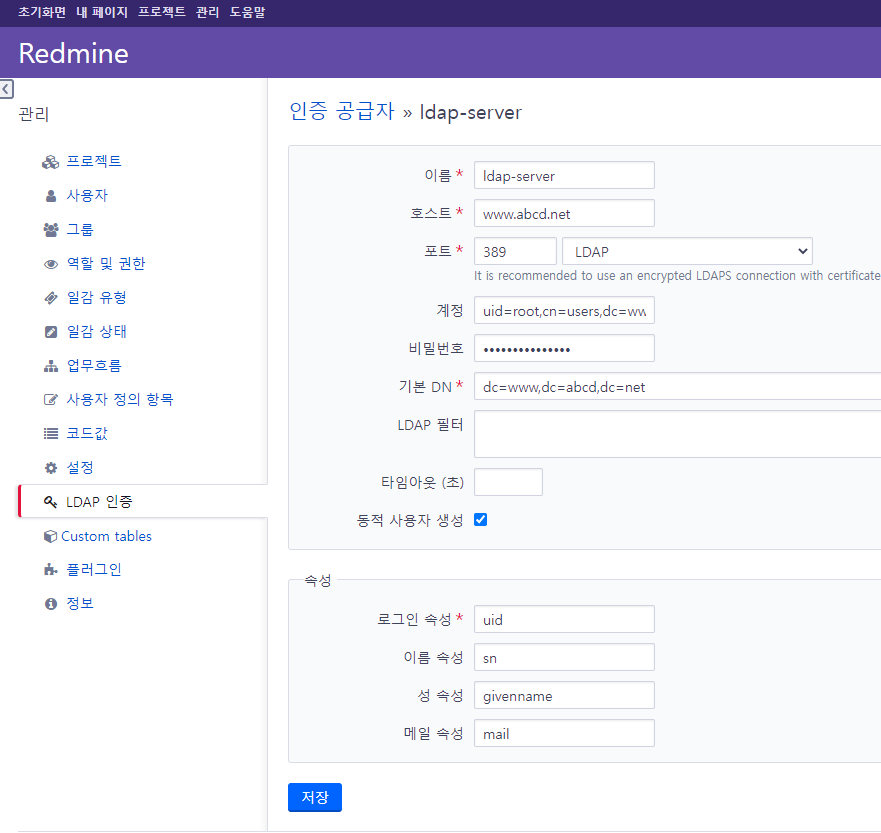881x833 pixels.
Task: Click the 프로젝트 sidebar cubes icon
Action: click(51, 162)
